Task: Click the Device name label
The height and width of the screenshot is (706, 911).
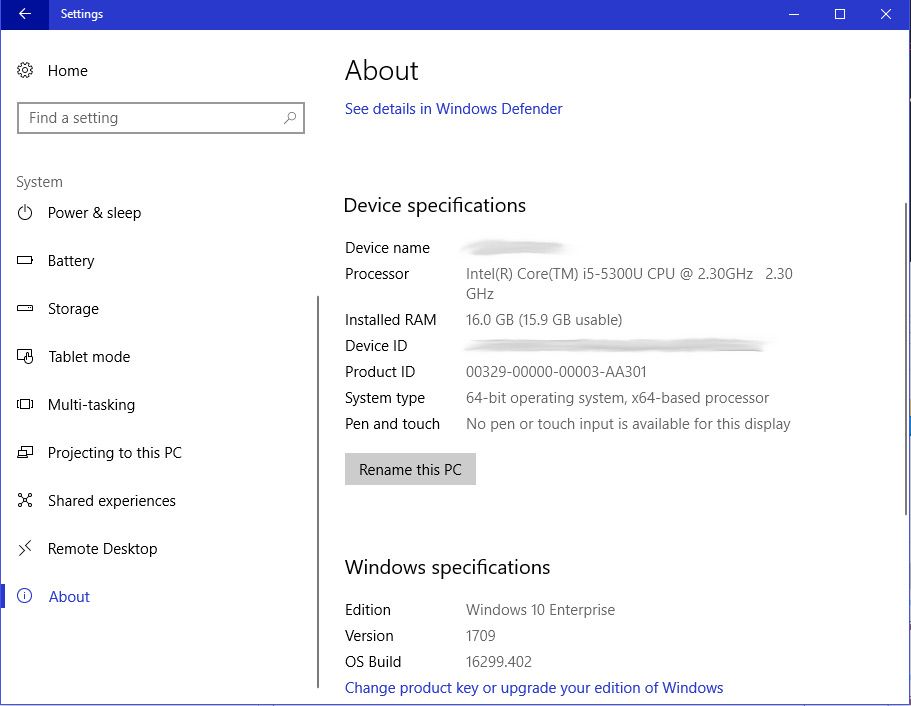Action: 388,248
